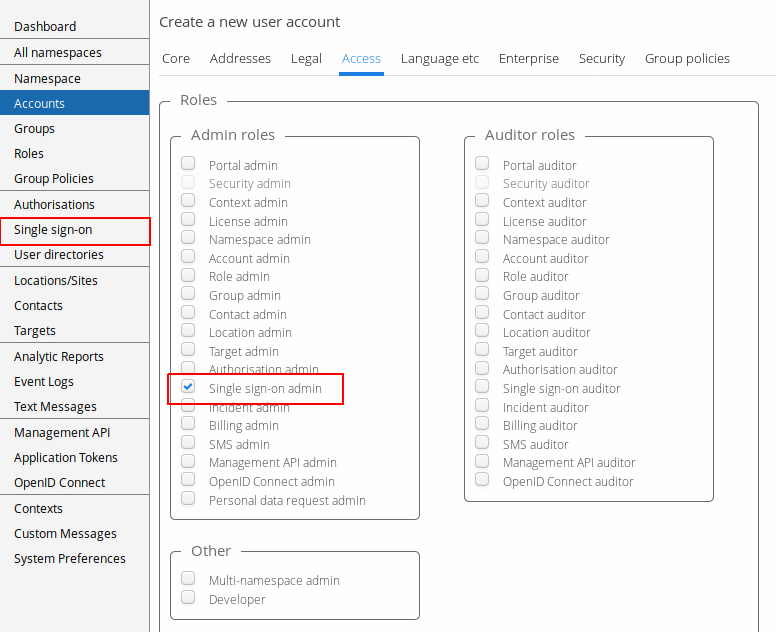Open the Group policies tab
Viewport: 776px width, 632px height.
click(x=687, y=59)
